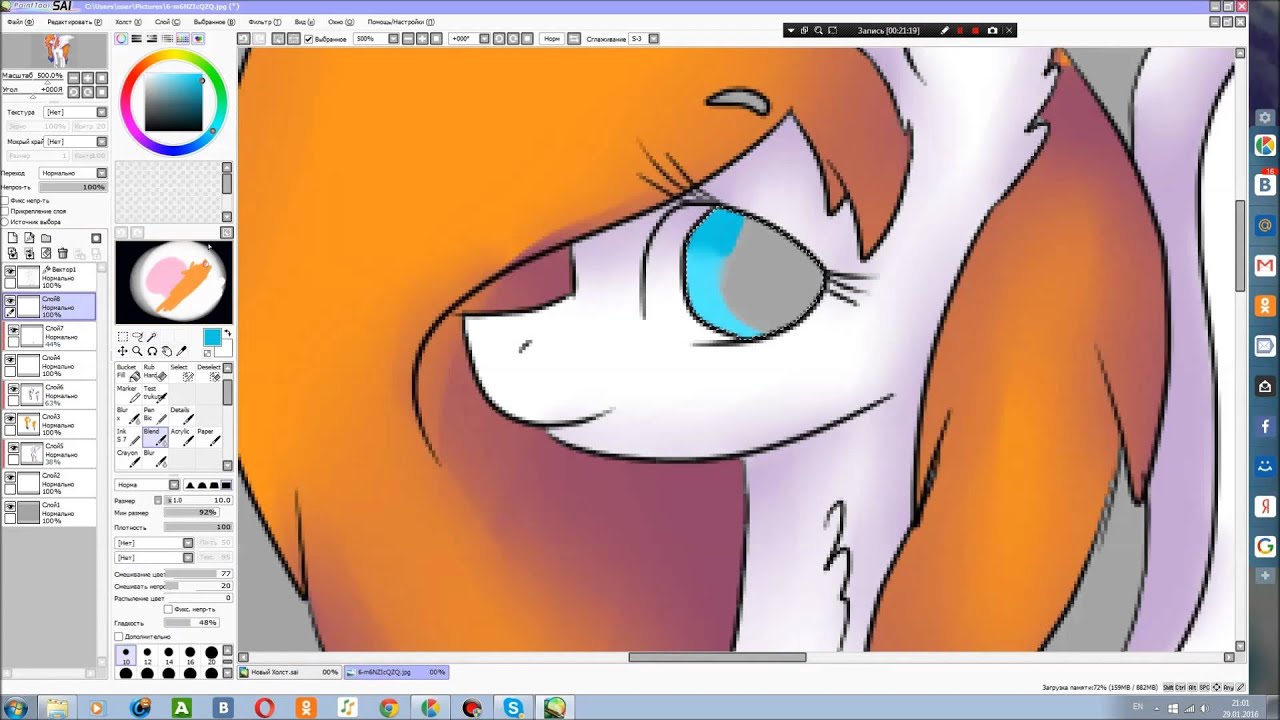Select the Crayon brush tool

click(x=128, y=457)
